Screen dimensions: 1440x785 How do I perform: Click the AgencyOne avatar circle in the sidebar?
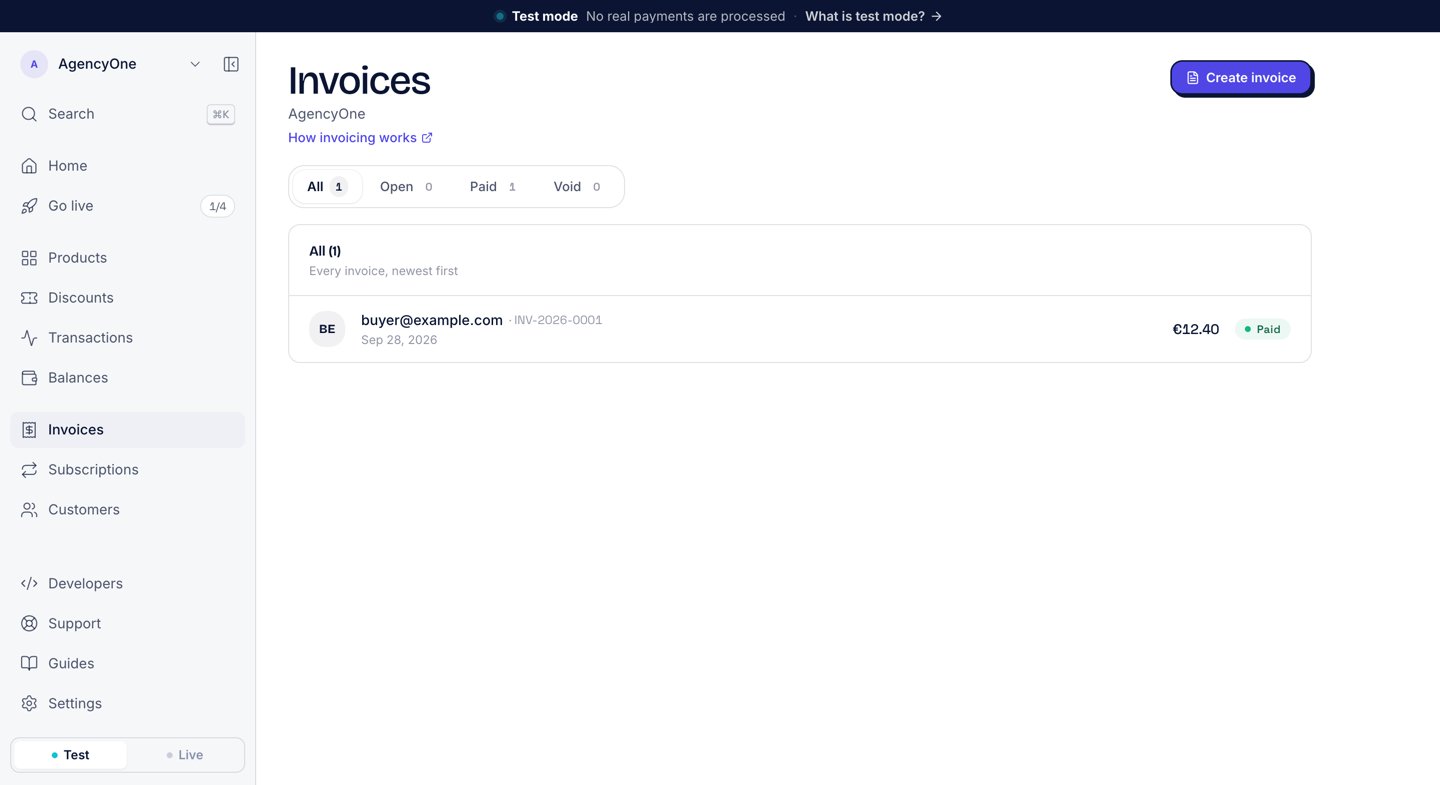pos(34,64)
